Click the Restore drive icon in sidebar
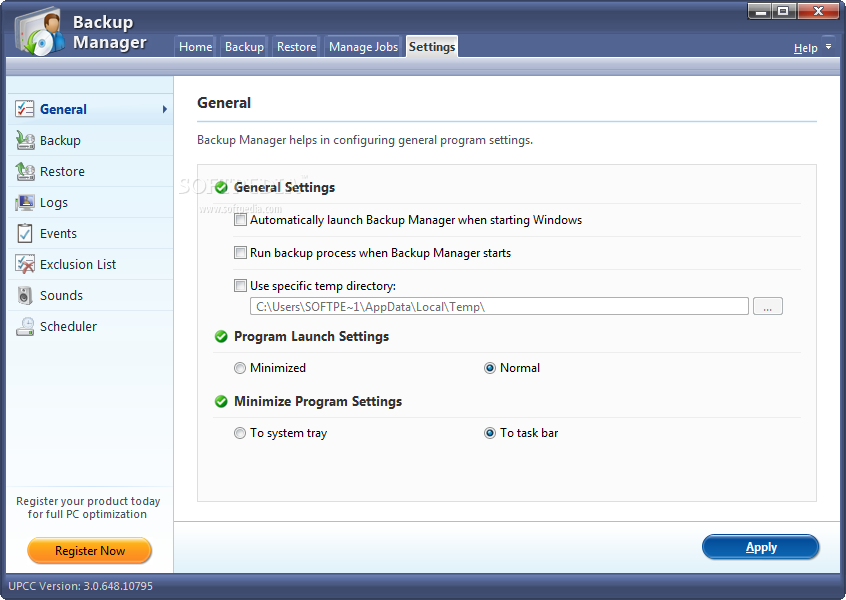The image size is (846, 600). (25, 172)
